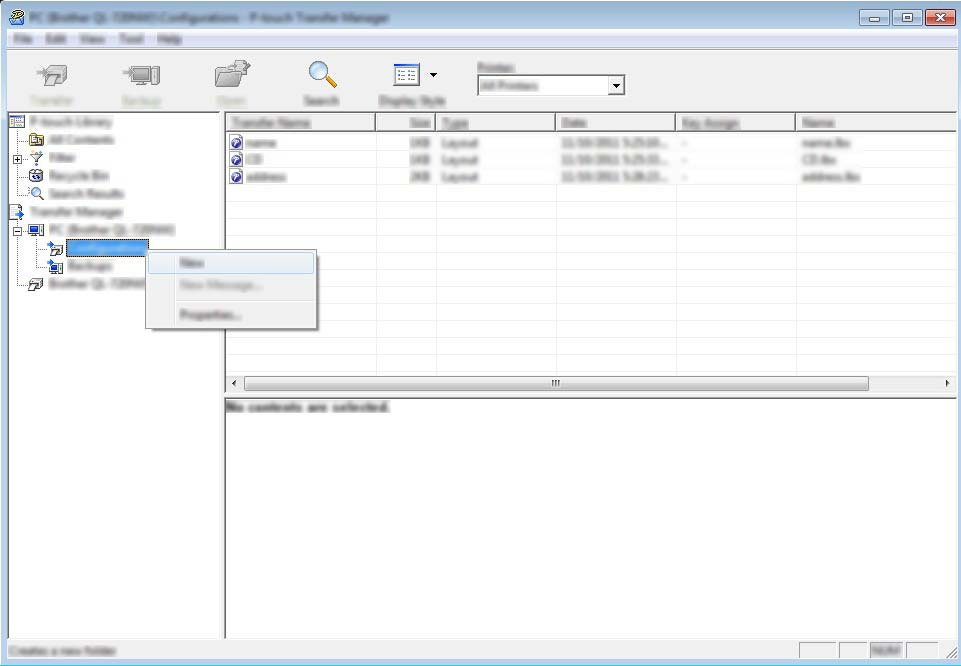Viewport: 961px width, 666px height.
Task: Click the scrollbar right arrow
Action: 948,384
